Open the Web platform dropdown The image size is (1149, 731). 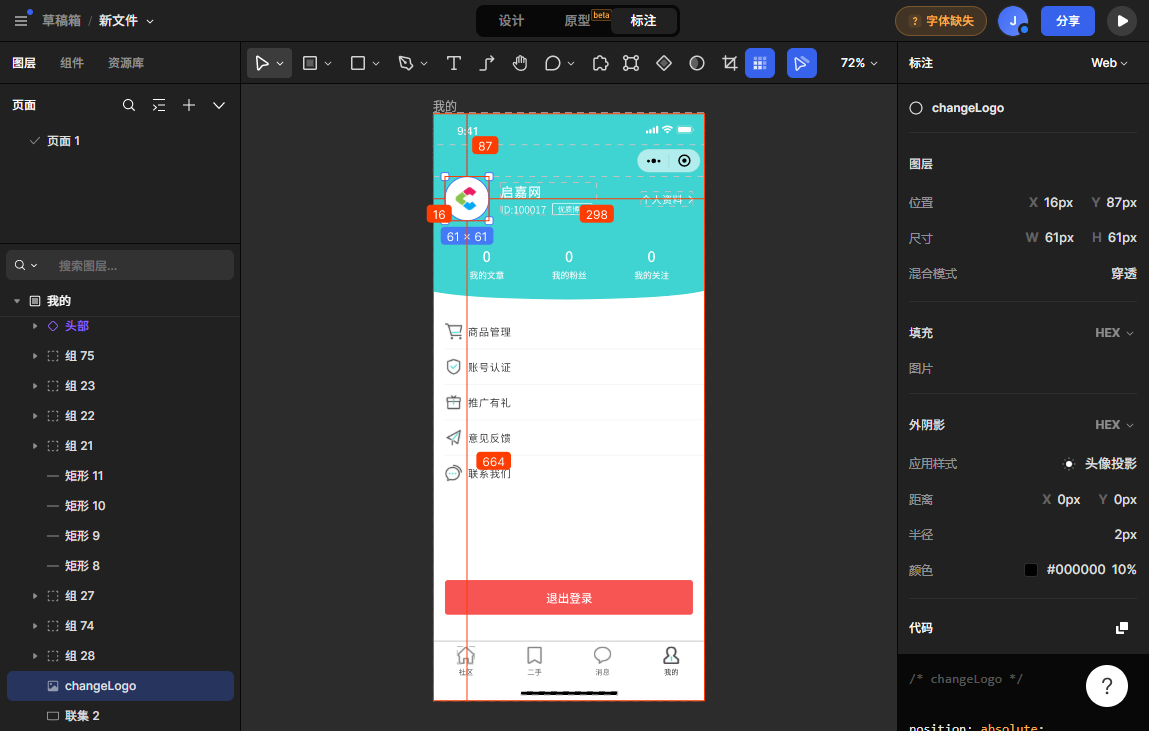(1109, 63)
